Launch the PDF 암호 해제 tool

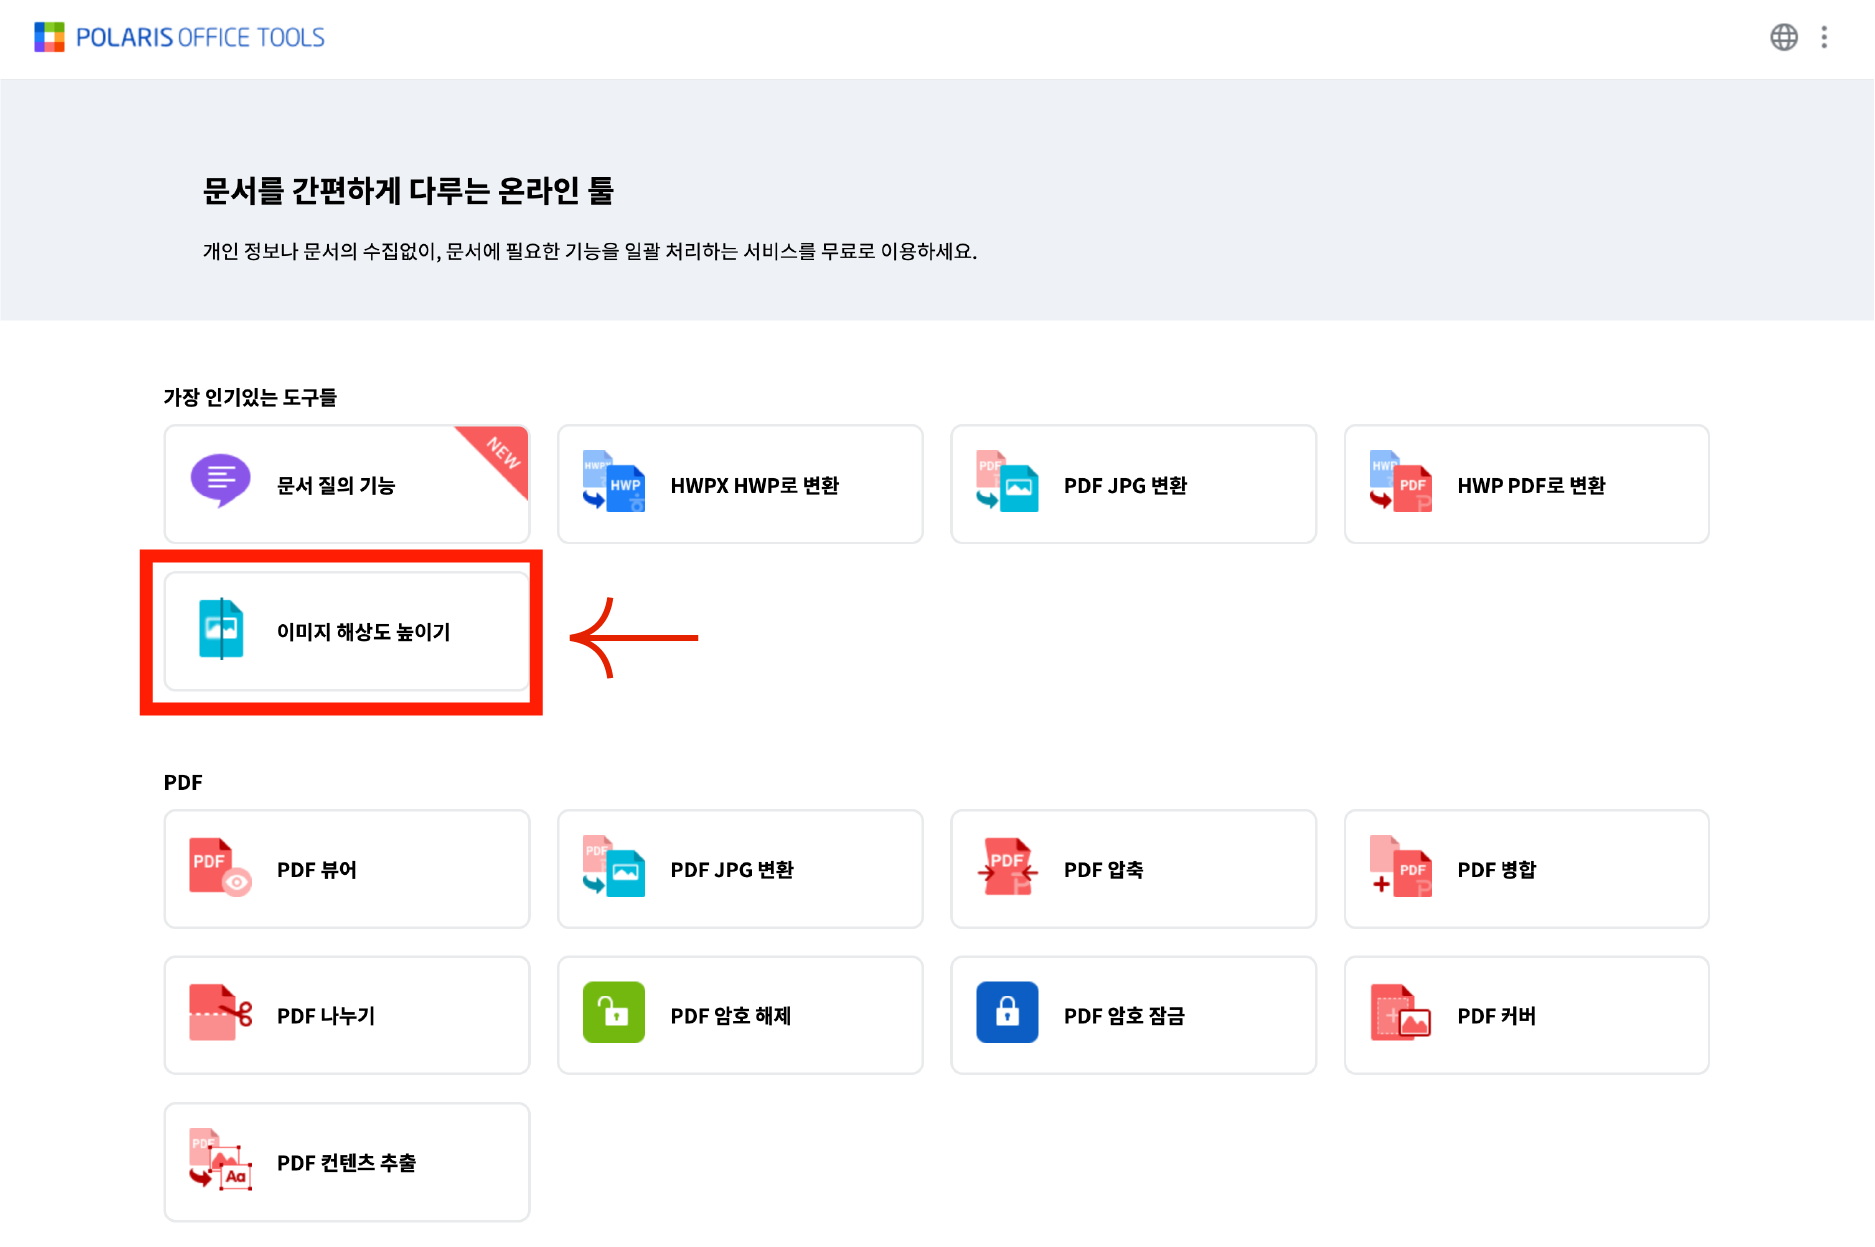[x=740, y=1015]
